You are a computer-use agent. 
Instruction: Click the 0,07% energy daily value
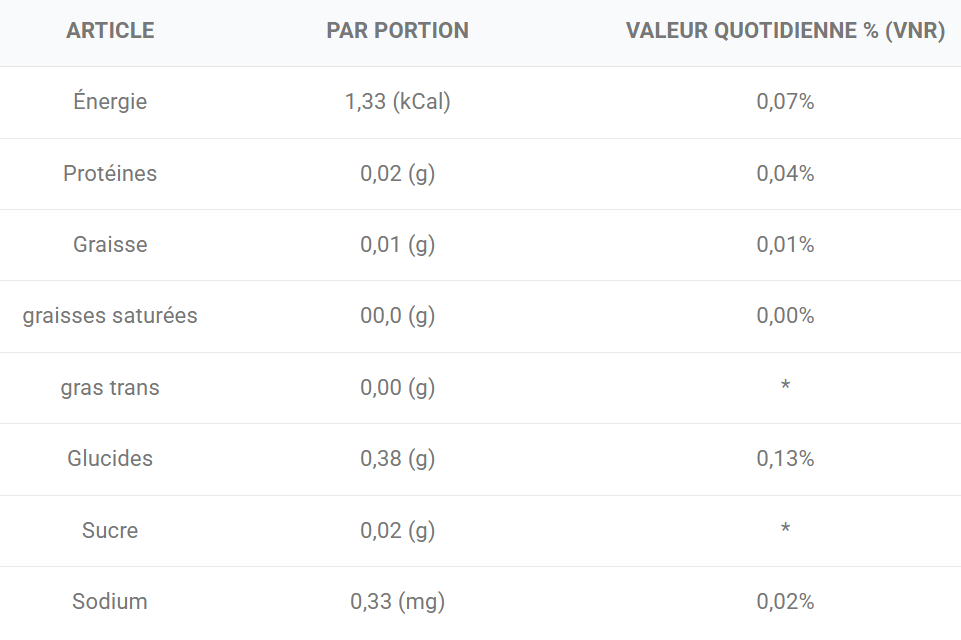(x=785, y=101)
